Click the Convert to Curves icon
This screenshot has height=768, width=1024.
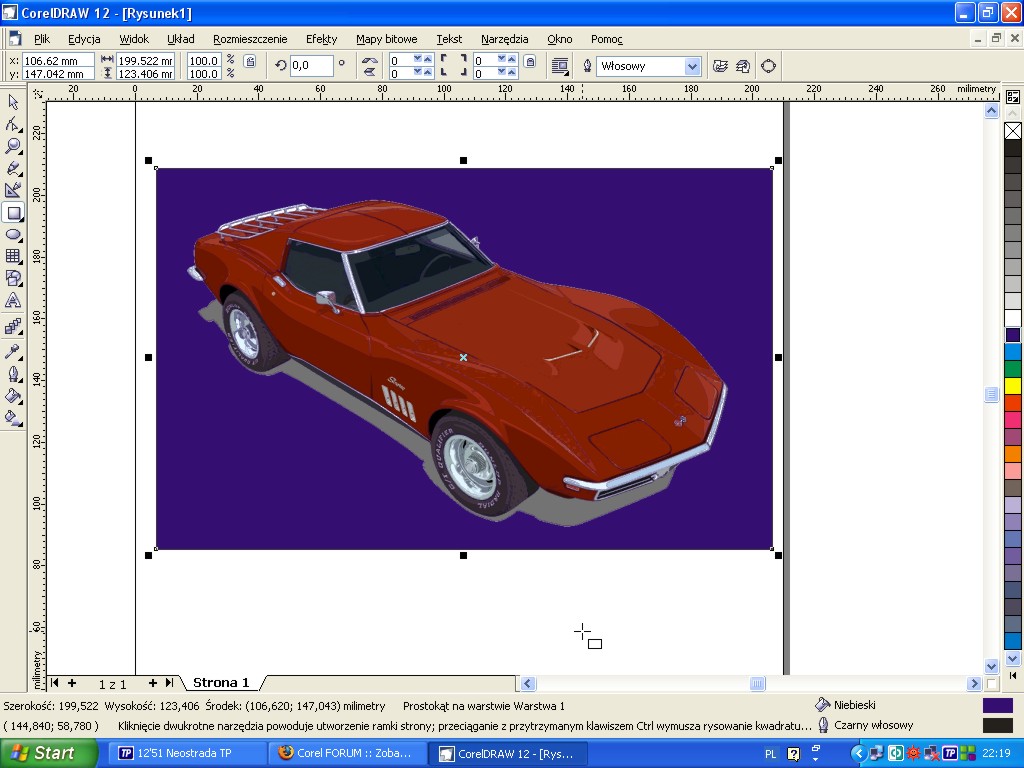[x=768, y=66]
